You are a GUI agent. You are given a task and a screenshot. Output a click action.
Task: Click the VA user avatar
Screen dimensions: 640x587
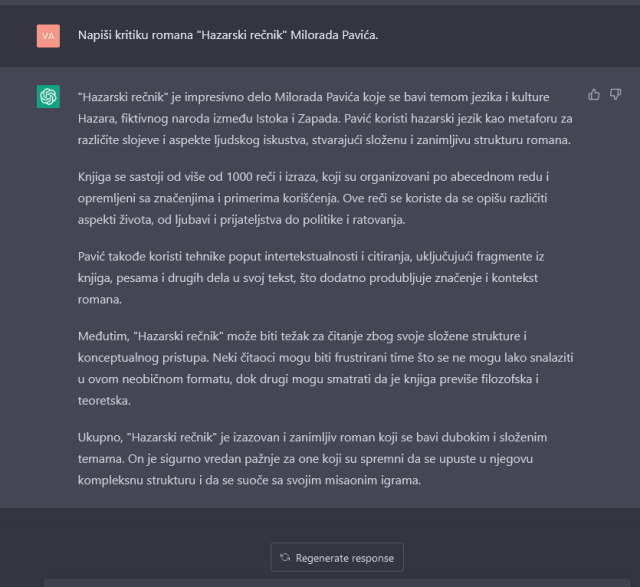tap(48, 36)
